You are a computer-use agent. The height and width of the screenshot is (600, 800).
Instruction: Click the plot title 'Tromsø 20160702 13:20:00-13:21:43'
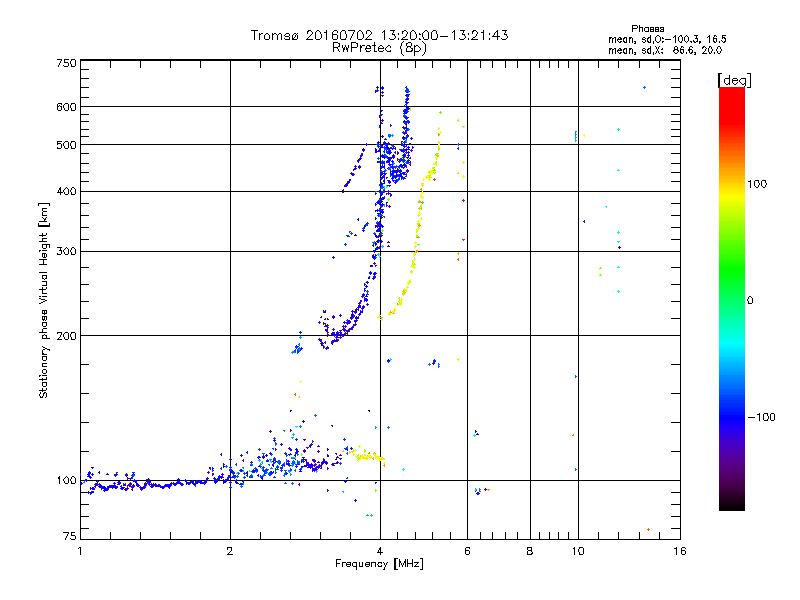[379, 35]
